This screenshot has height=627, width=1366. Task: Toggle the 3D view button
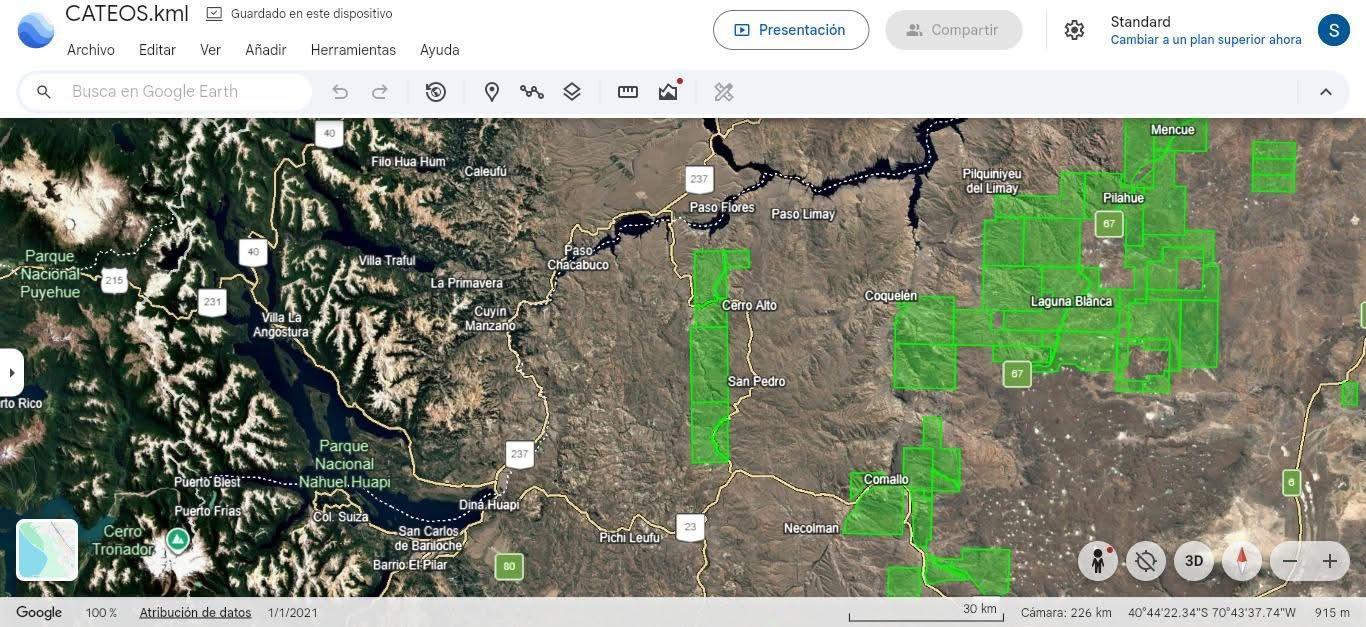(x=1194, y=561)
